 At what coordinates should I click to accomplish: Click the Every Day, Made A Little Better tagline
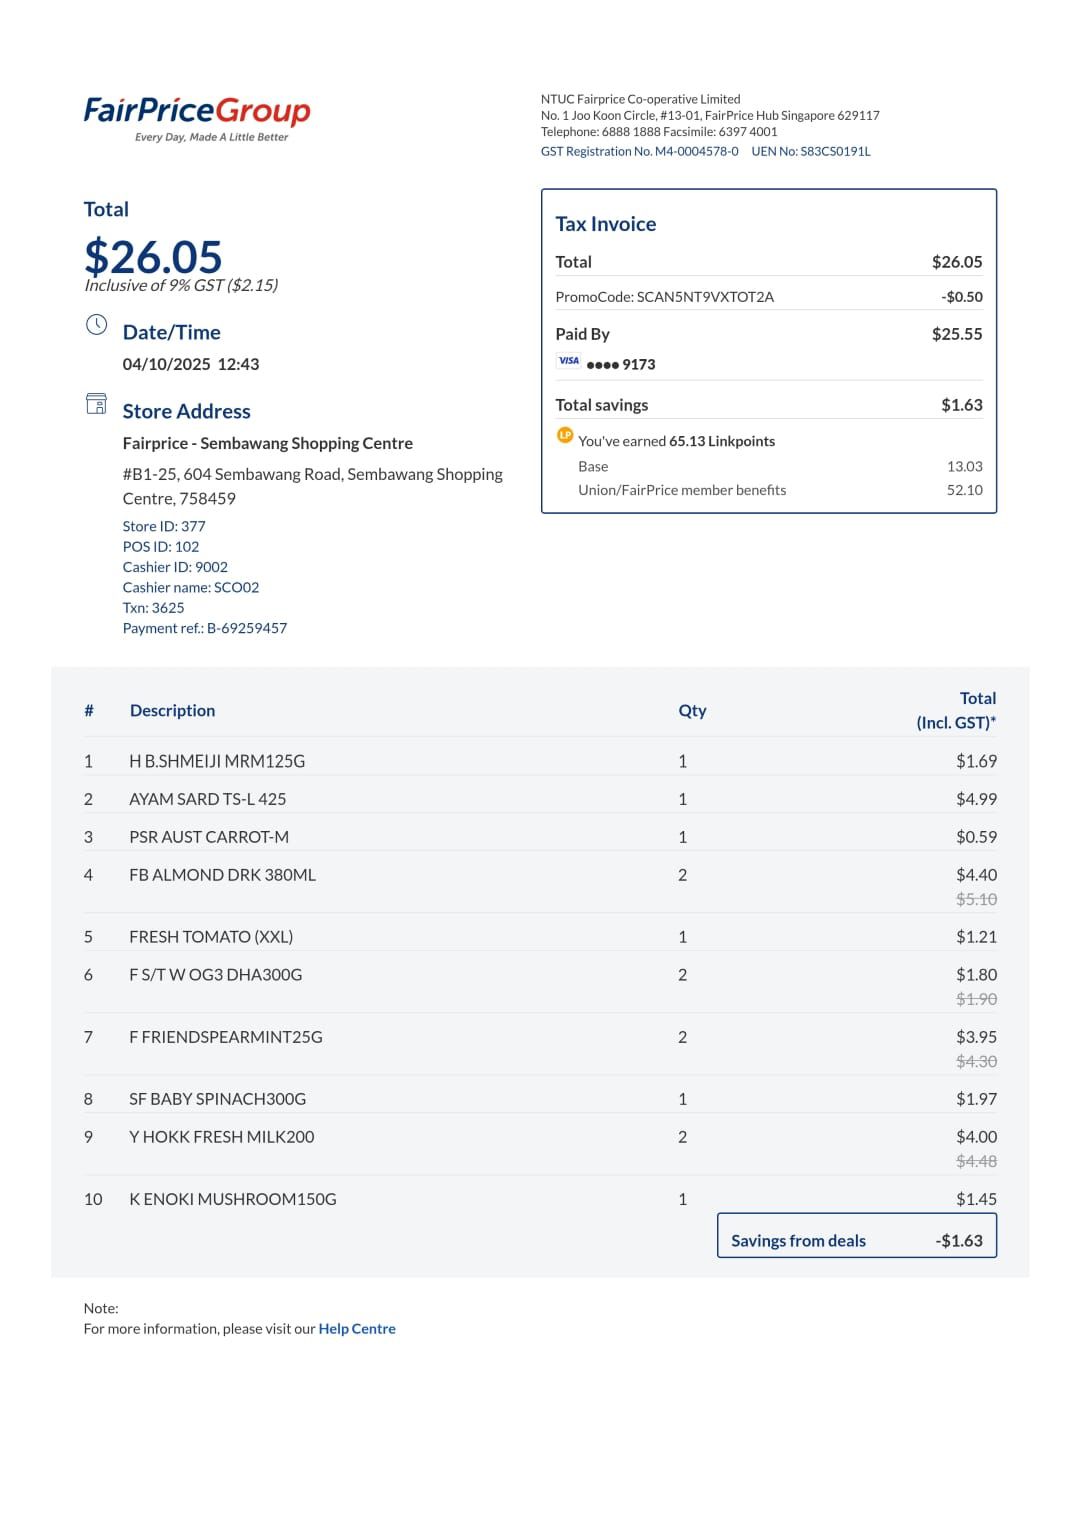pyautogui.click(x=212, y=137)
